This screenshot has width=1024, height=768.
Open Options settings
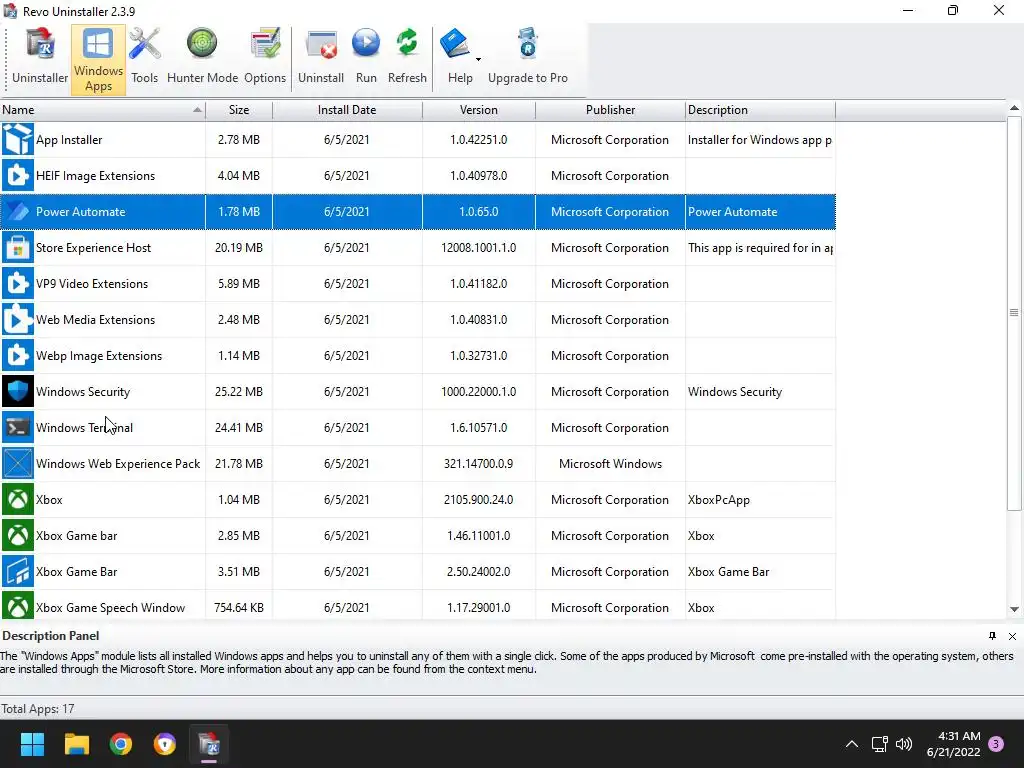click(265, 59)
